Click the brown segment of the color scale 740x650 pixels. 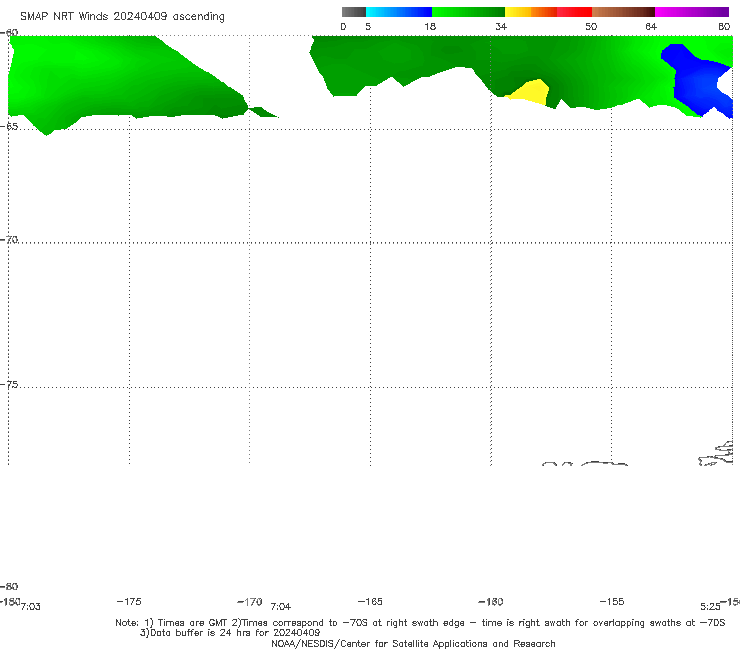(x=623, y=12)
